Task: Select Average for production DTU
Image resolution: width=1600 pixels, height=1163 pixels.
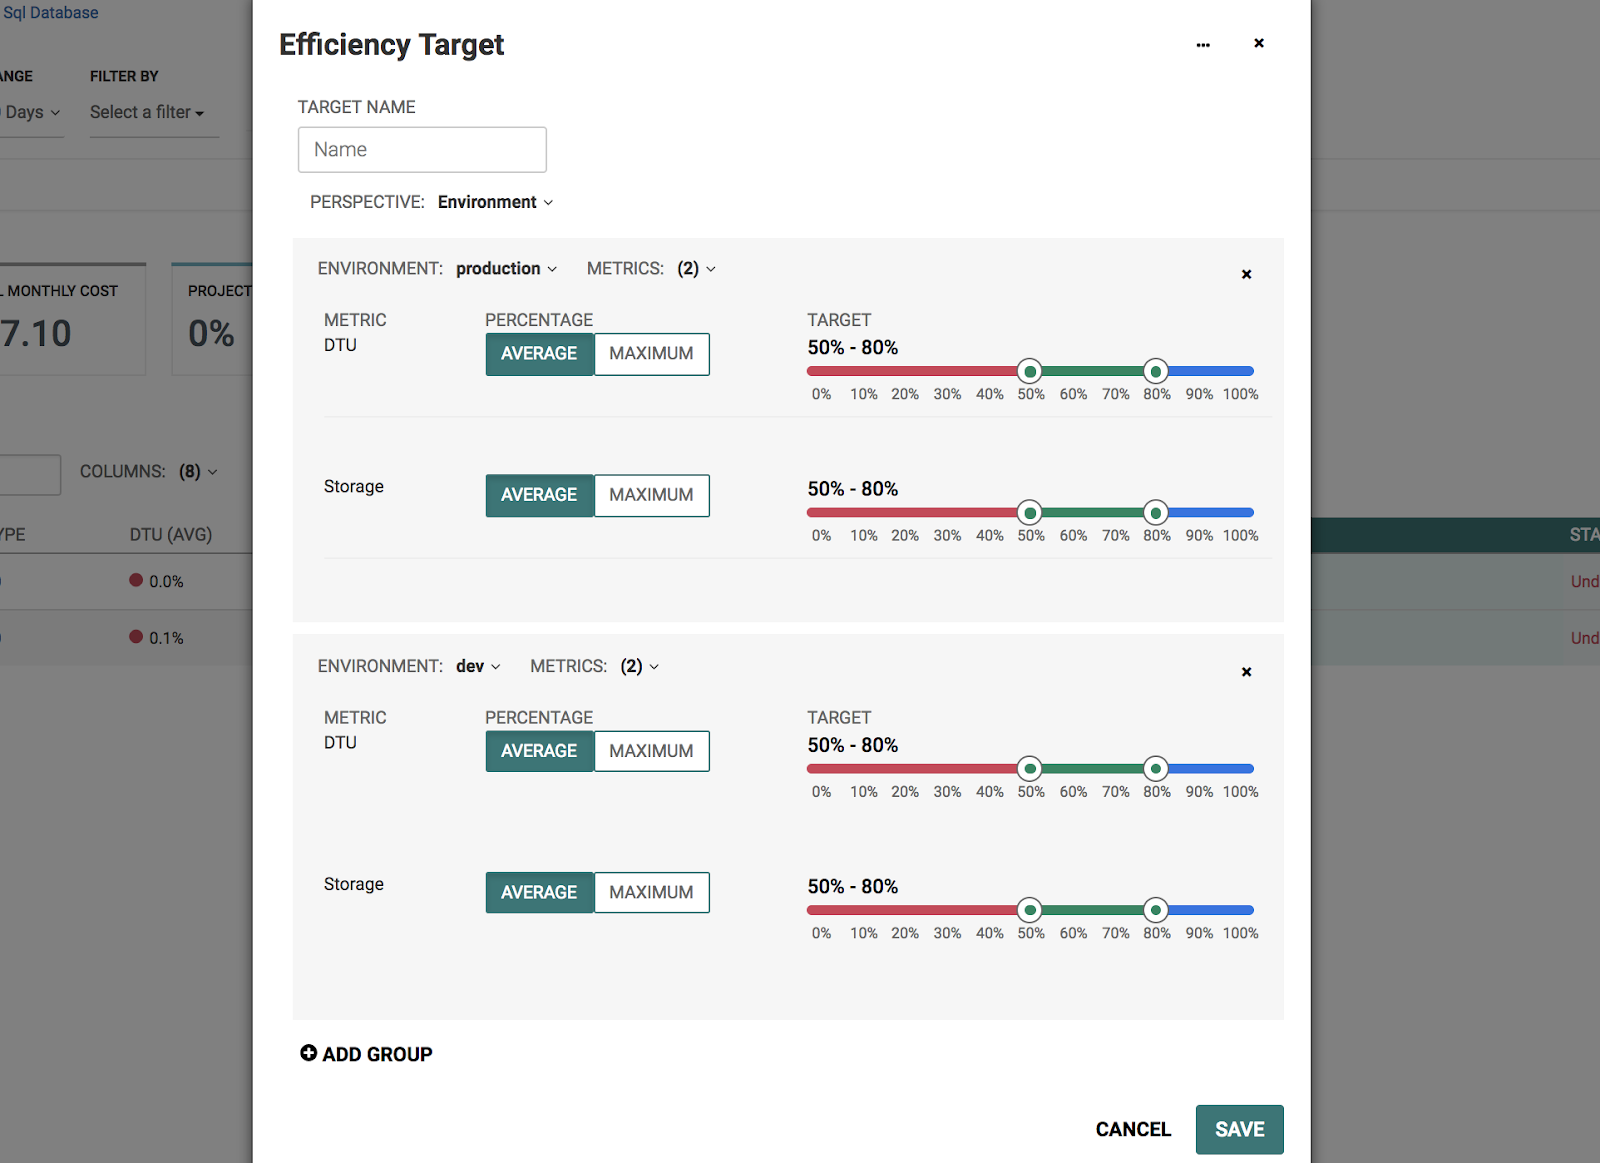Action: (540, 354)
